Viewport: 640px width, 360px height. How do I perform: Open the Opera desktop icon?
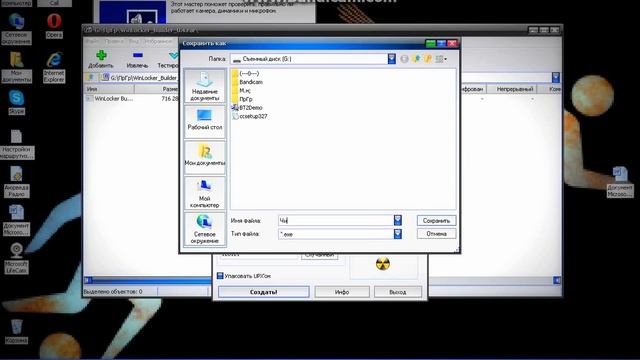54,26
